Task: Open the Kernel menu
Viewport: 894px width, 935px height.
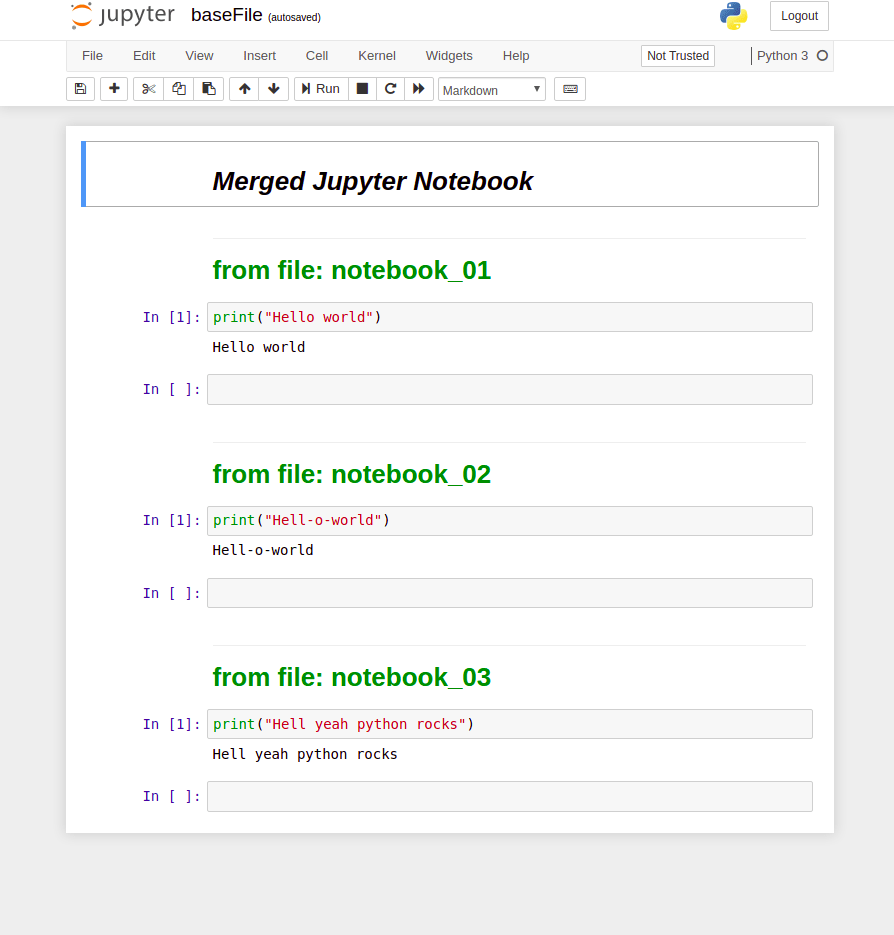Action: click(x=376, y=56)
